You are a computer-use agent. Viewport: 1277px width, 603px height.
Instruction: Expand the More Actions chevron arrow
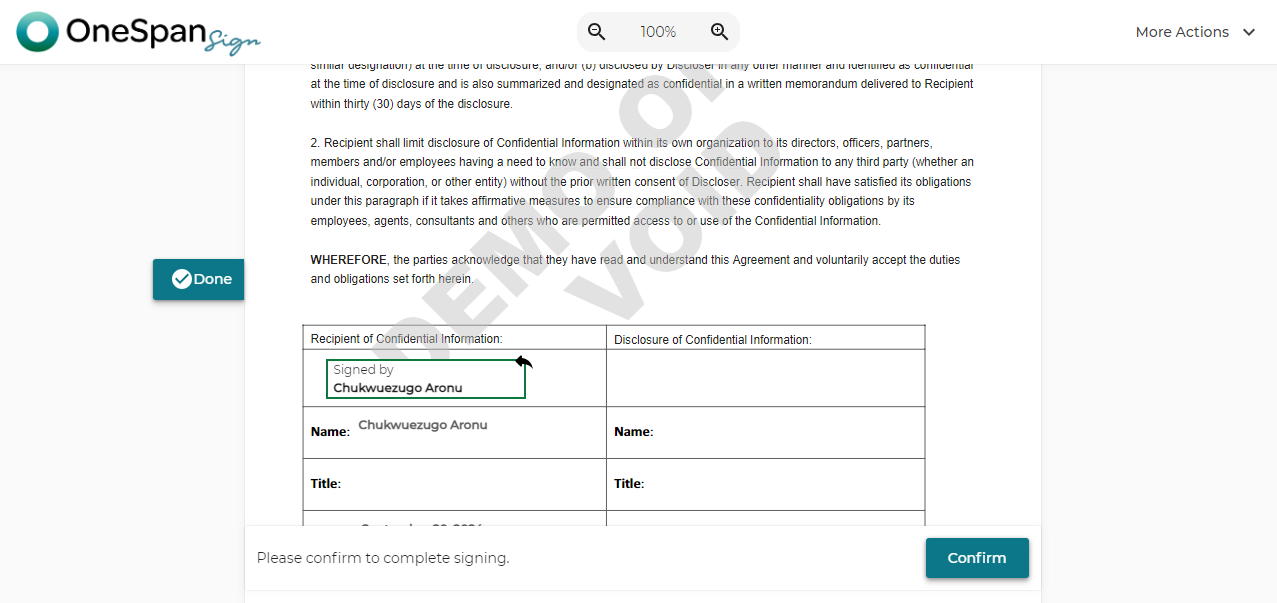pos(1249,32)
